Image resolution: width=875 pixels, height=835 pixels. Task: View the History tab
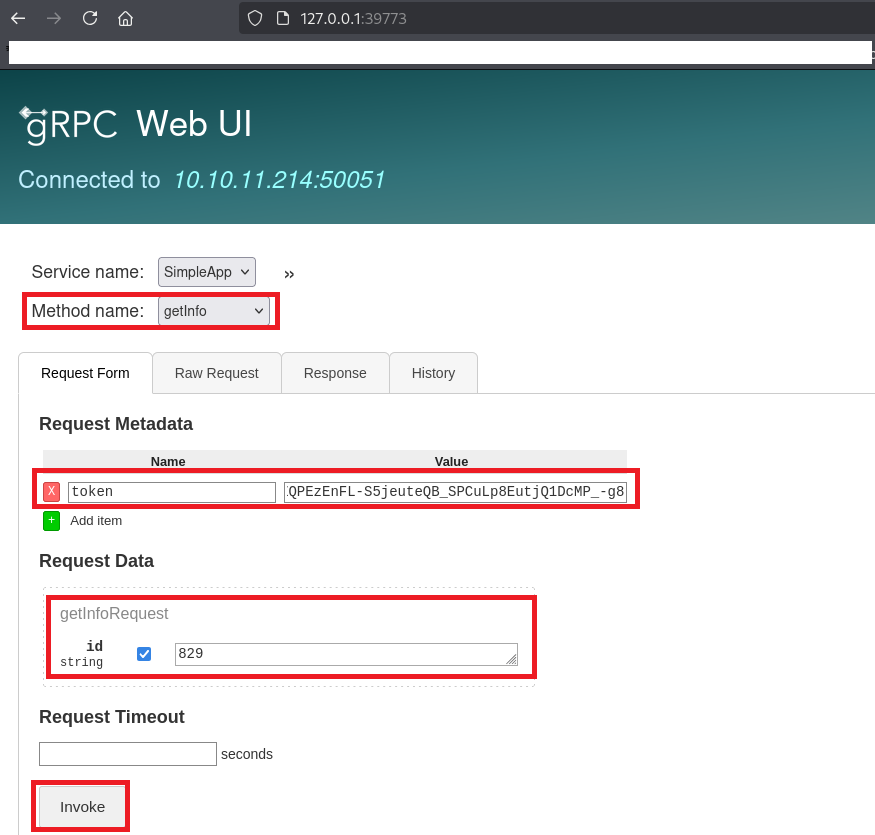[x=433, y=373]
